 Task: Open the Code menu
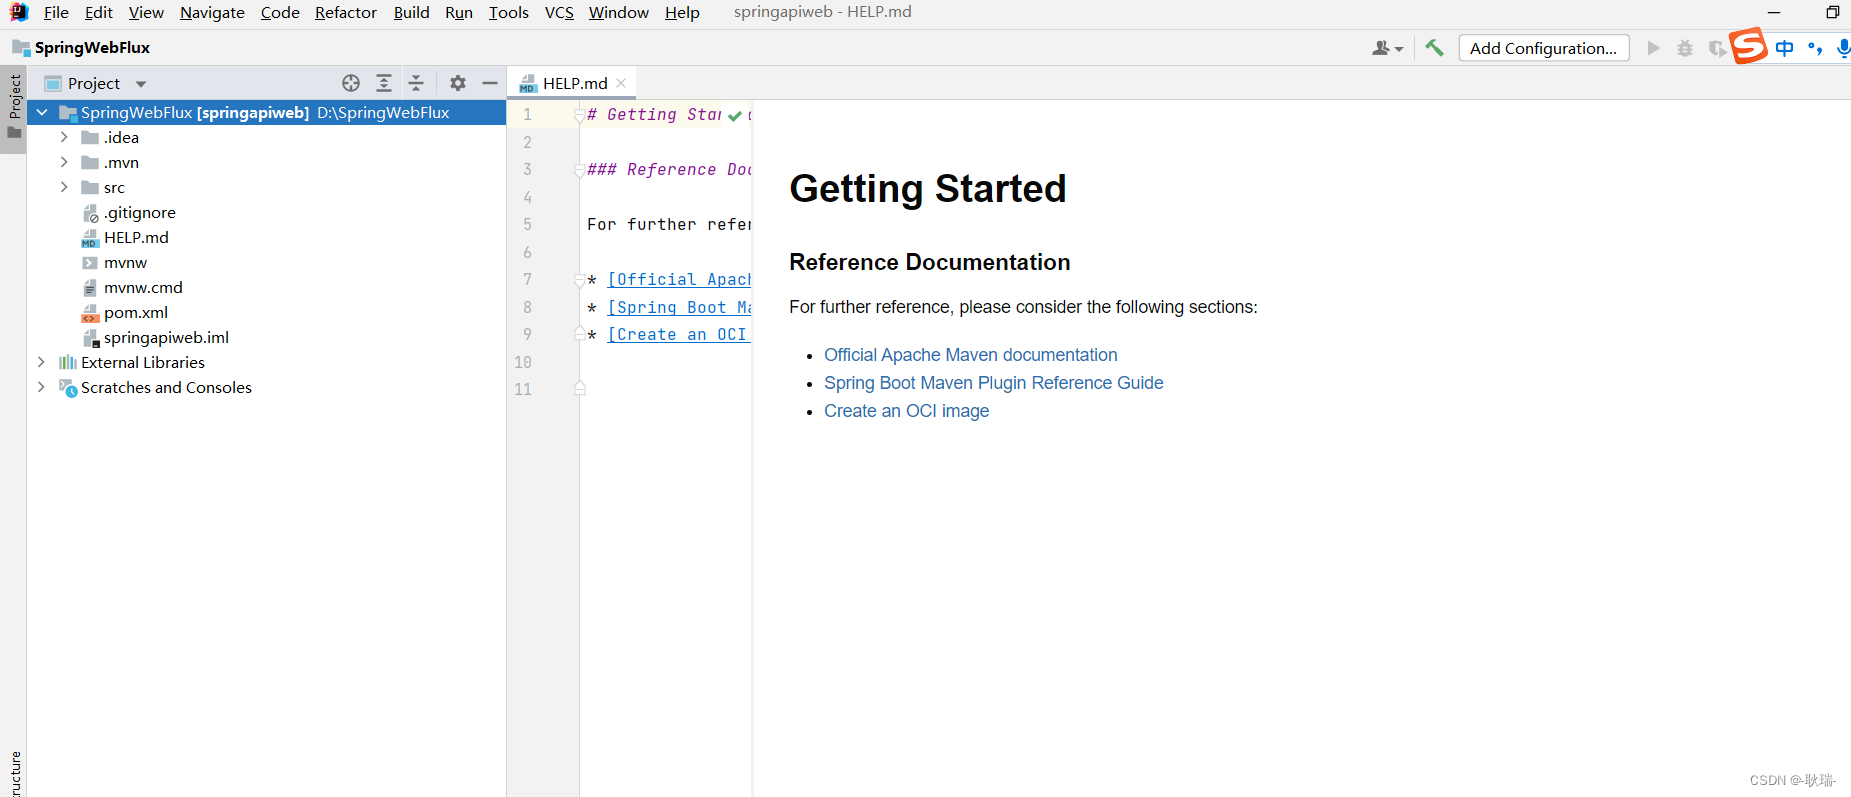point(280,12)
